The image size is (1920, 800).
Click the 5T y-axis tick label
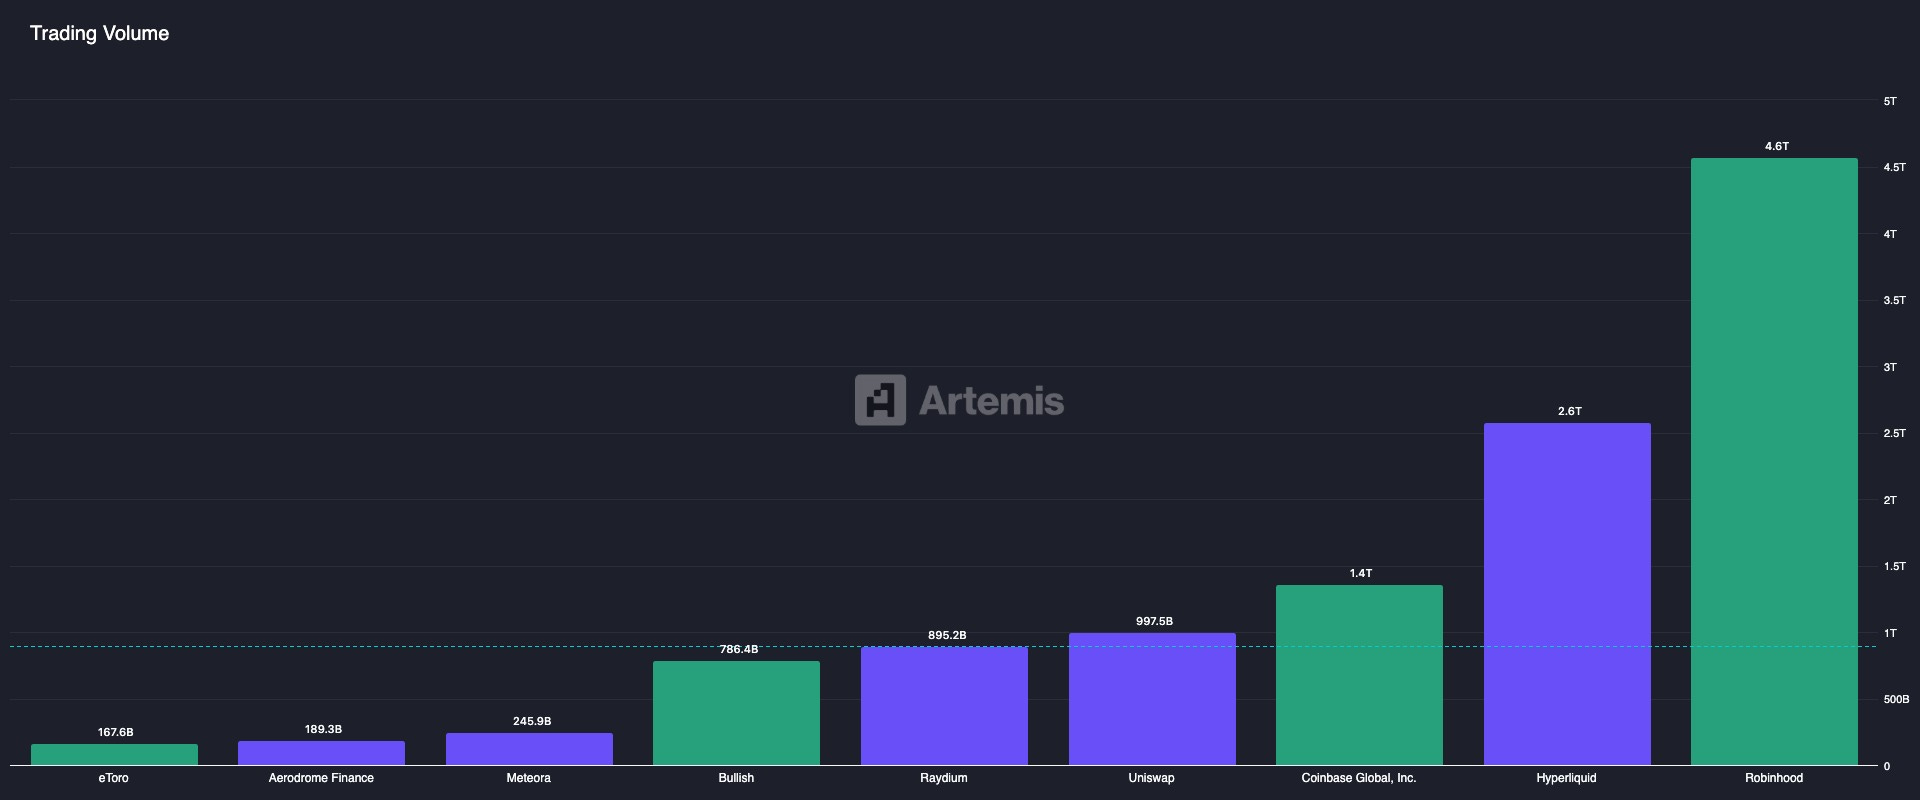point(1890,102)
